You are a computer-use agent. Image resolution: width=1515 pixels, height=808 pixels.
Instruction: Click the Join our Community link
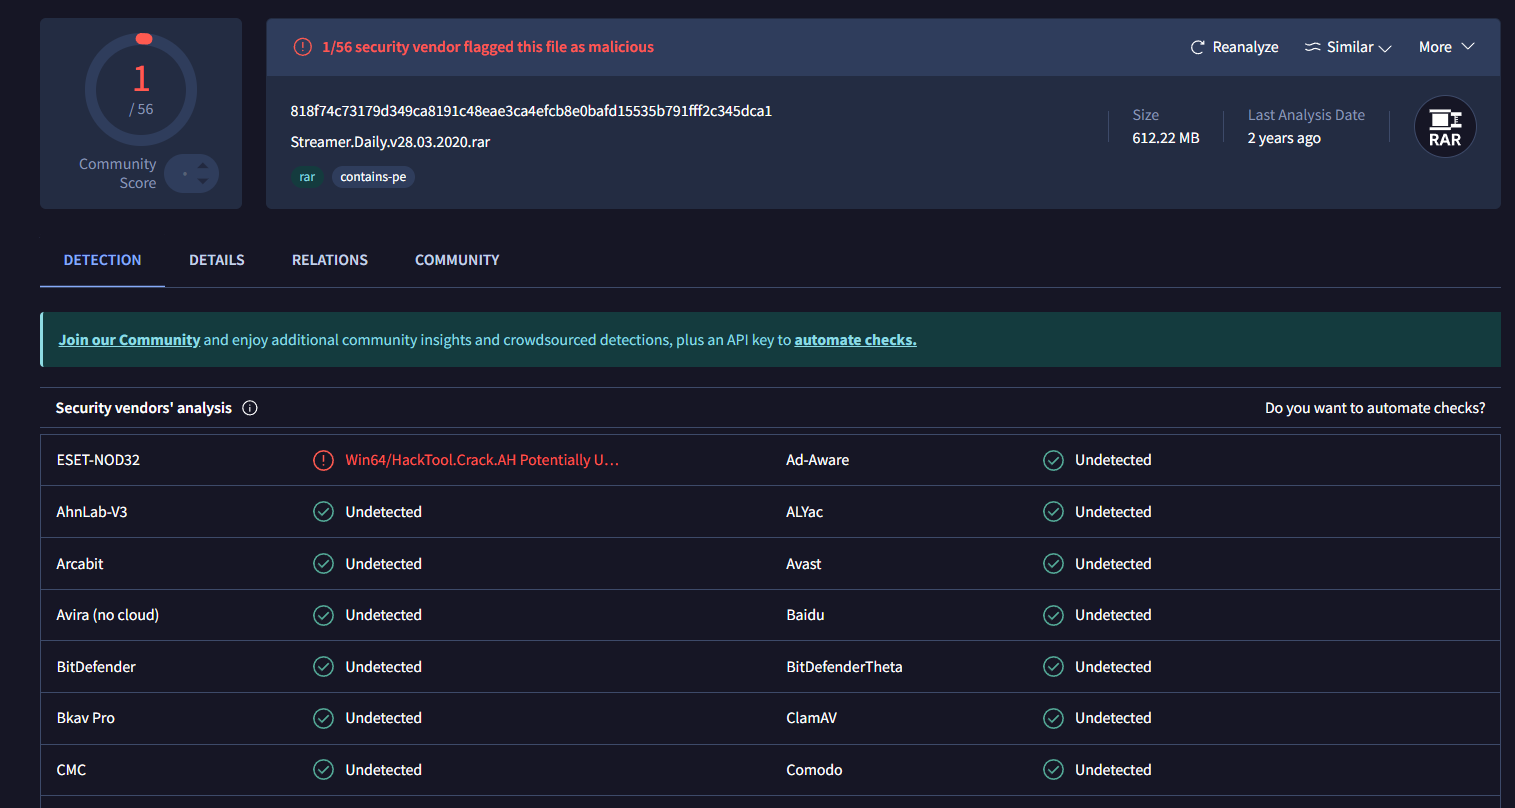click(x=129, y=340)
